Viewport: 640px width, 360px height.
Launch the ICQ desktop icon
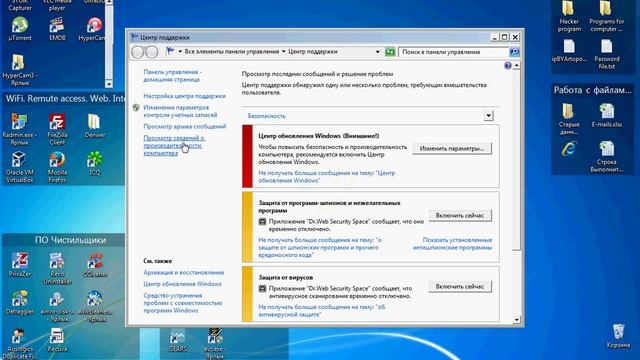(x=95, y=163)
